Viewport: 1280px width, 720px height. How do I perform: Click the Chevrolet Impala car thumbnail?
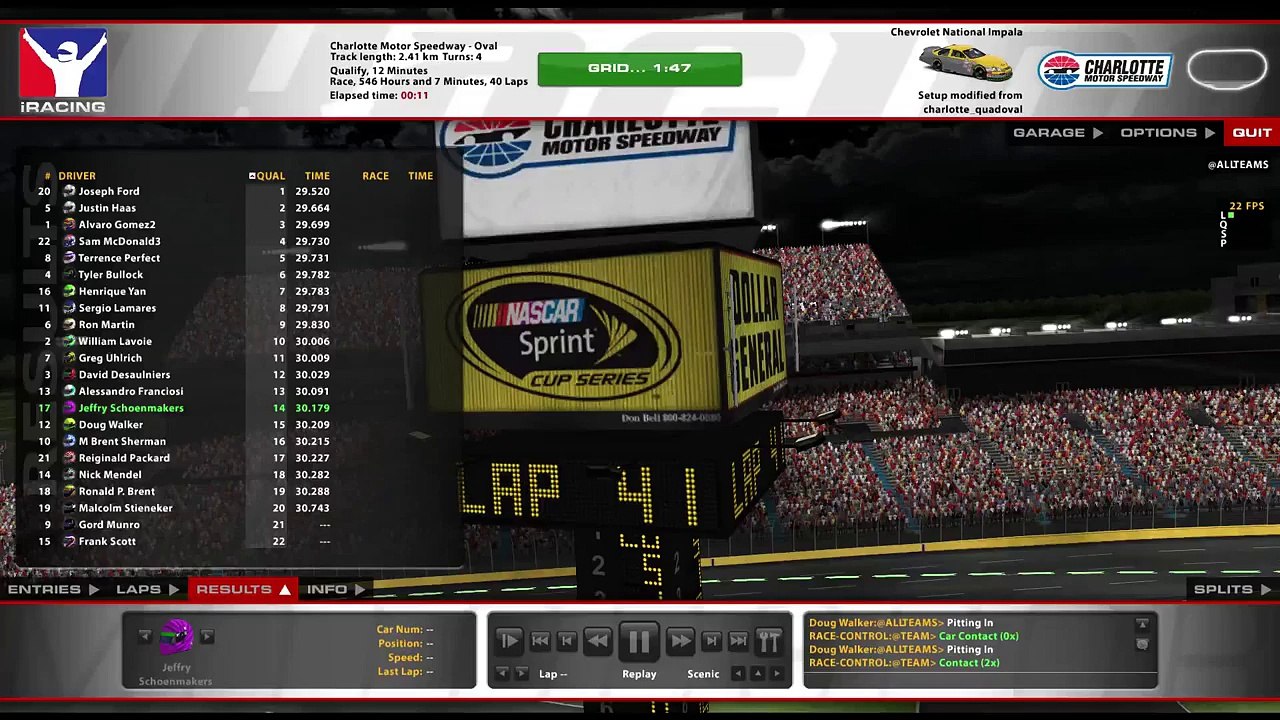965,63
